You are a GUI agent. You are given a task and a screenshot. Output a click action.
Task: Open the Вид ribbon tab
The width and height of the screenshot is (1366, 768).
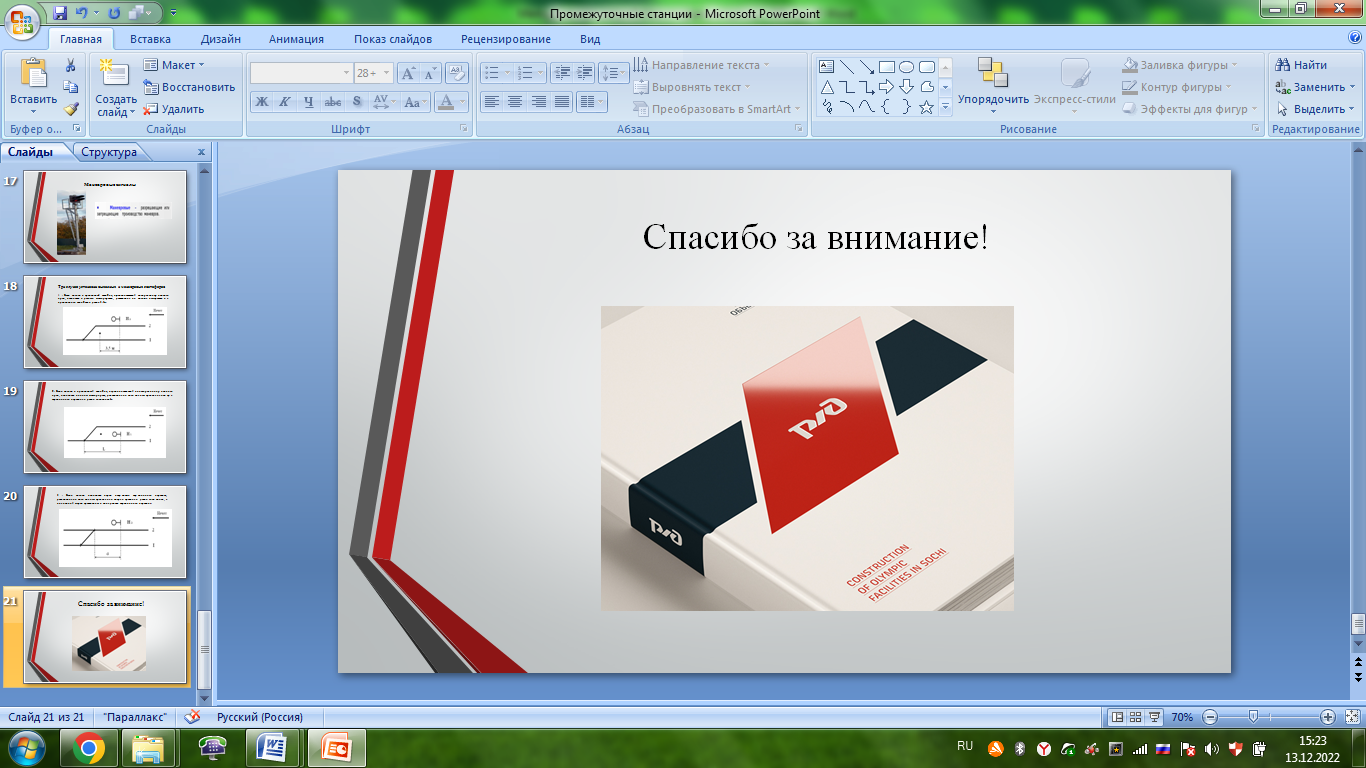click(x=590, y=39)
